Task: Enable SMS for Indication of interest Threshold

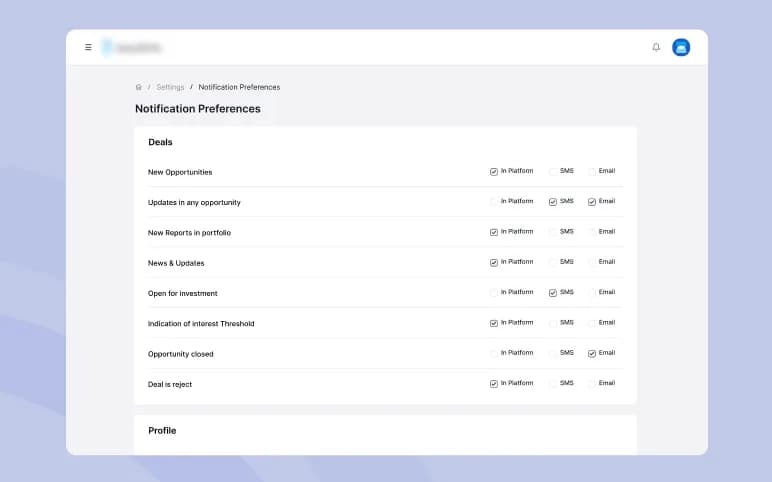Action: coord(553,323)
